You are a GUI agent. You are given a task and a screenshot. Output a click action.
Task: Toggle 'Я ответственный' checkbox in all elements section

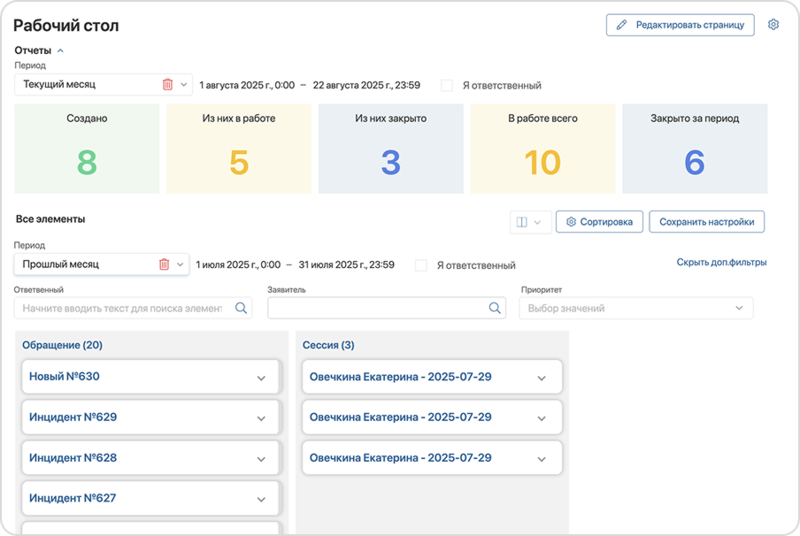(x=421, y=266)
